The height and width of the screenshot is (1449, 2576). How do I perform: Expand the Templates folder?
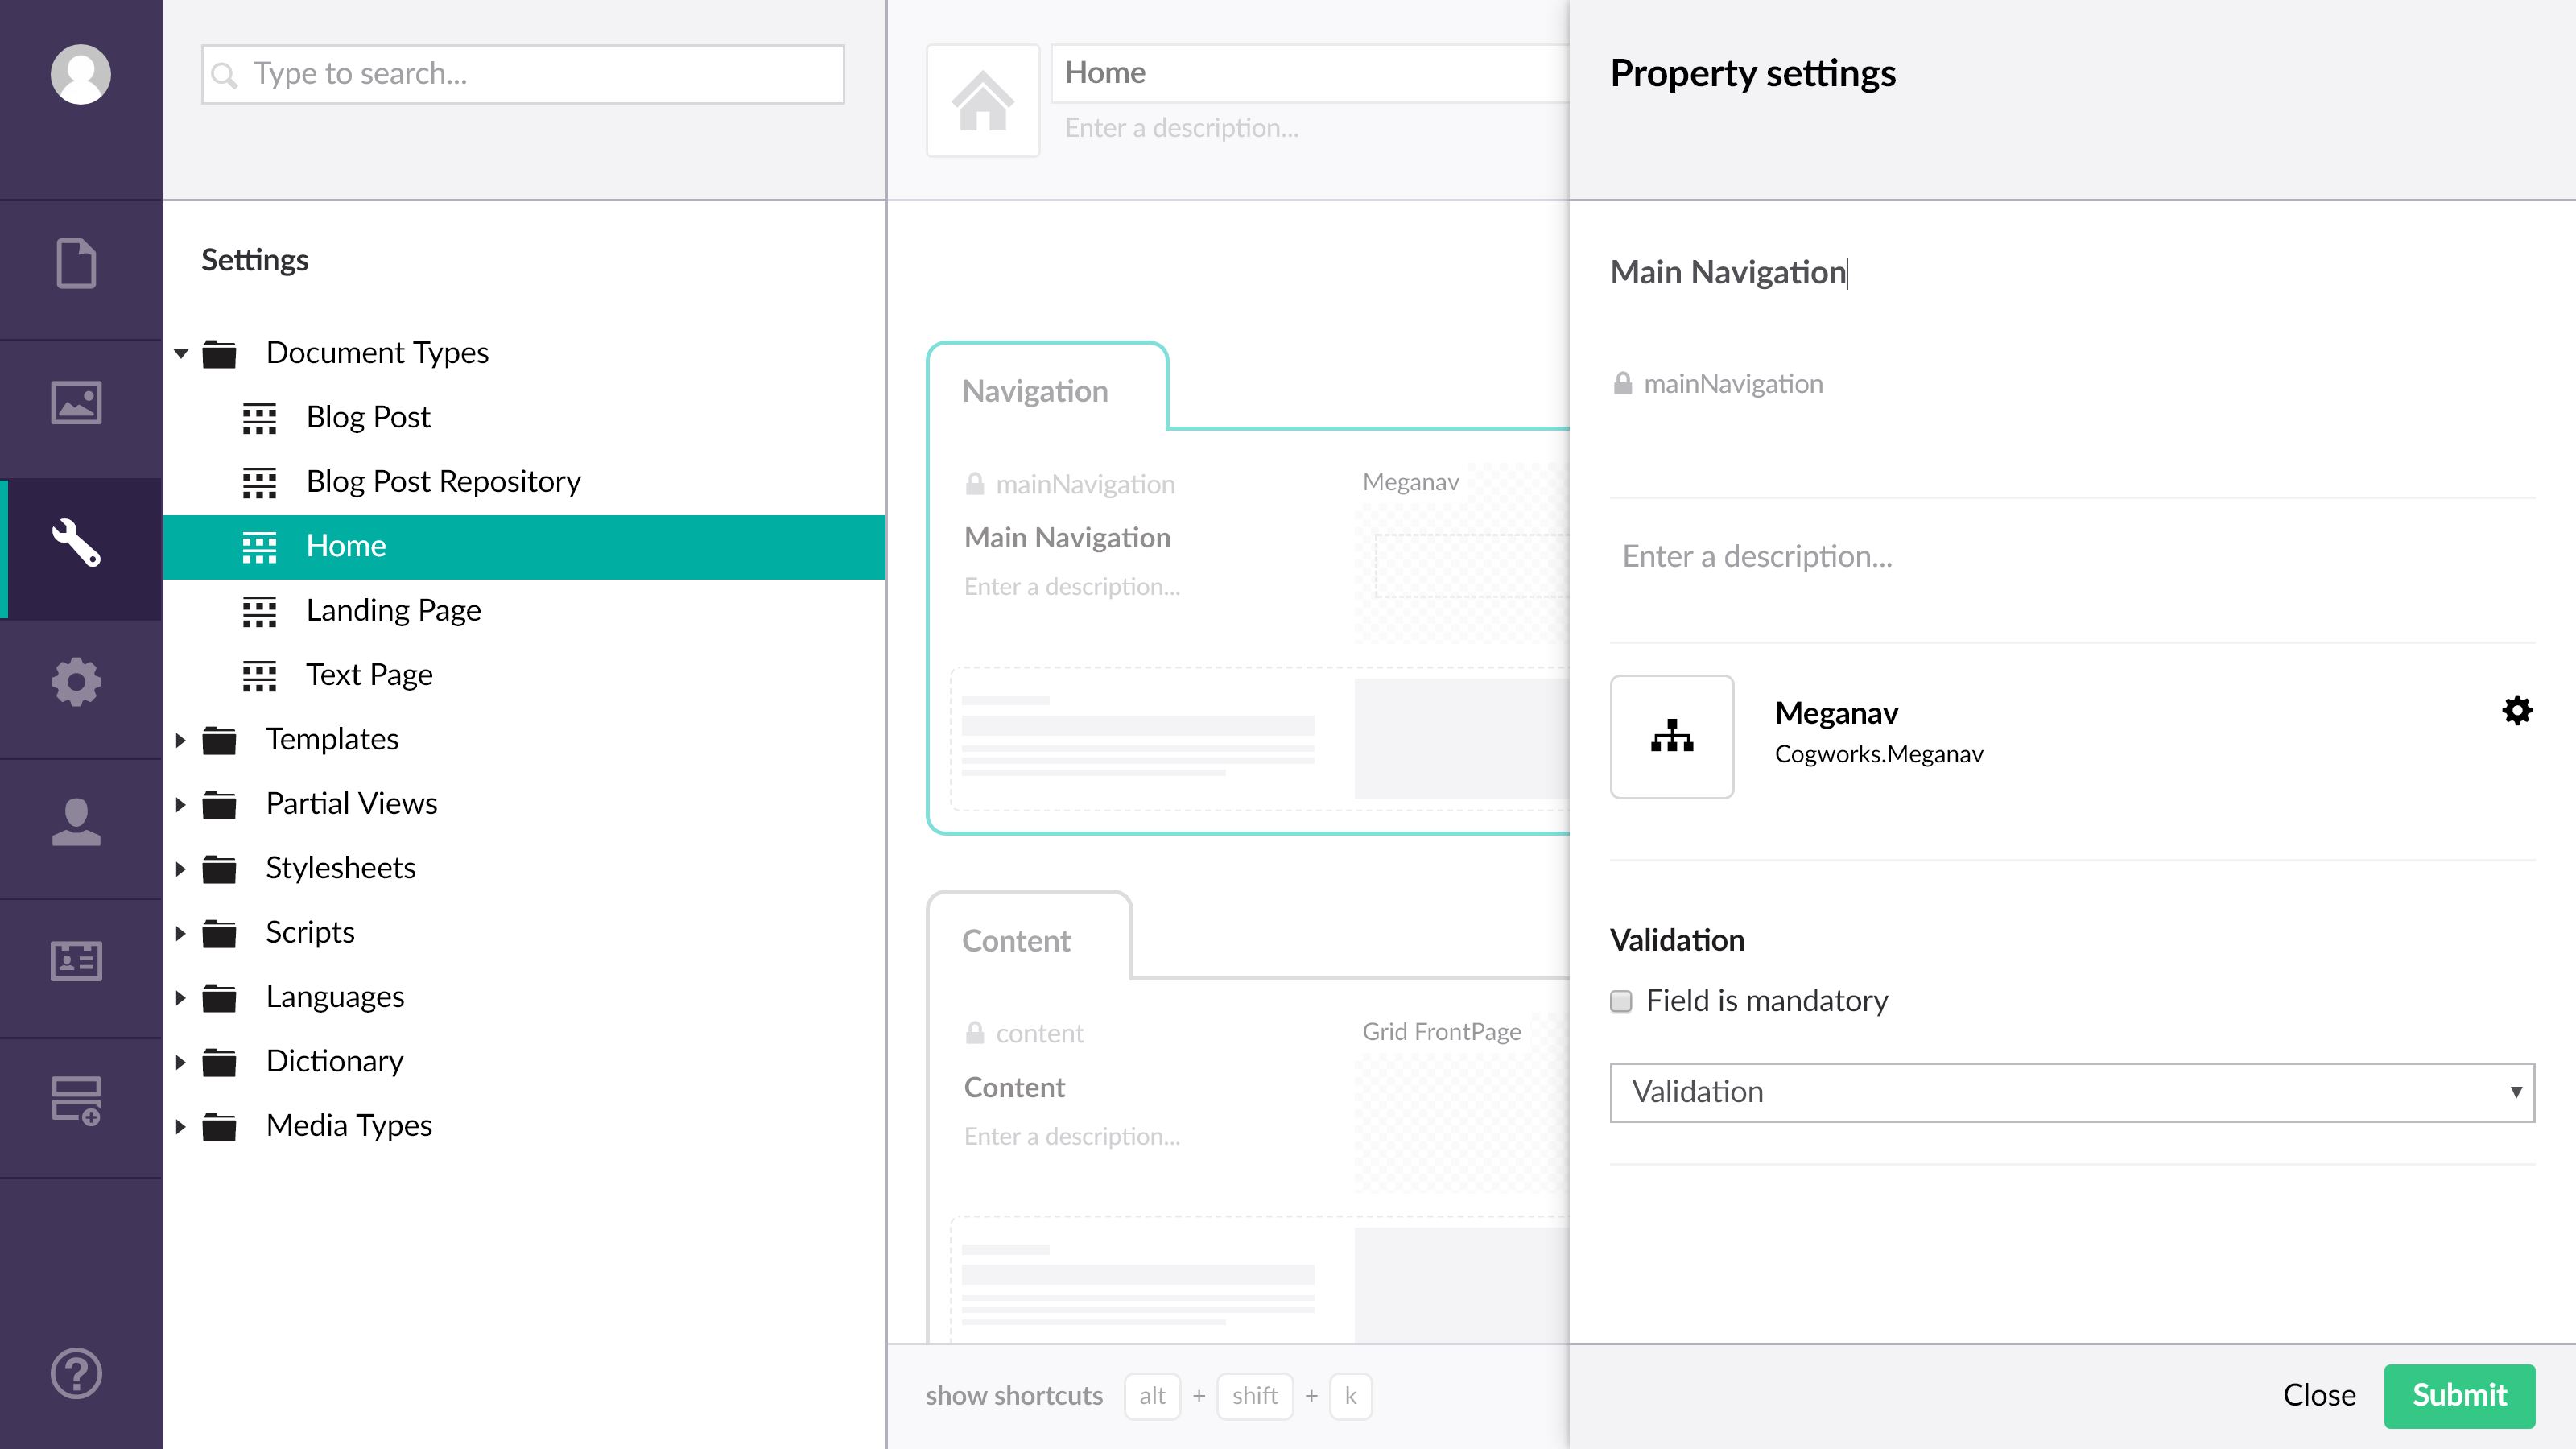[x=181, y=740]
